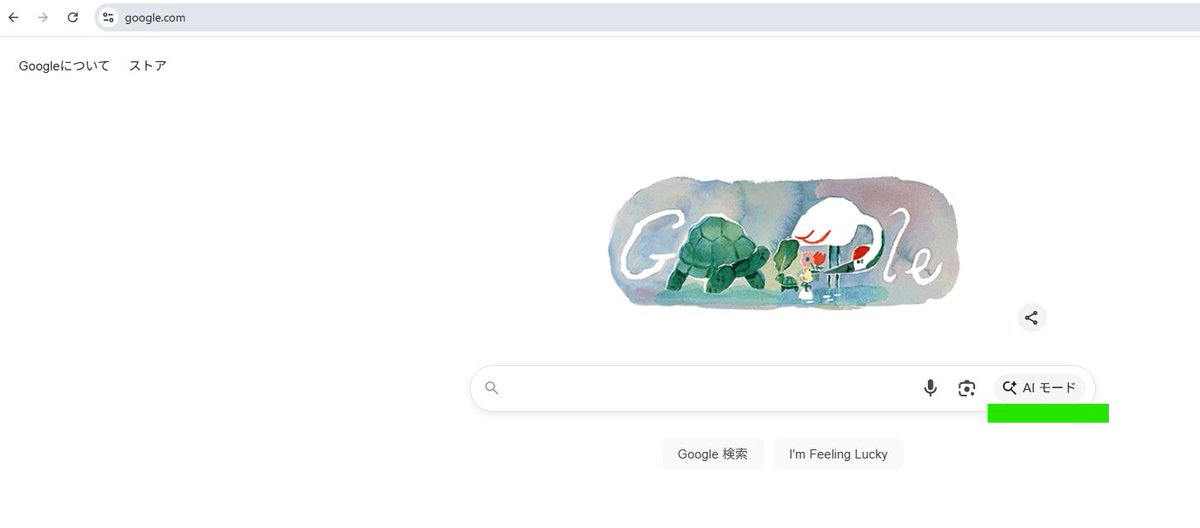Click the Google 検索 button
The height and width of the screenshot is (528, 1200).
click(713, 454)
